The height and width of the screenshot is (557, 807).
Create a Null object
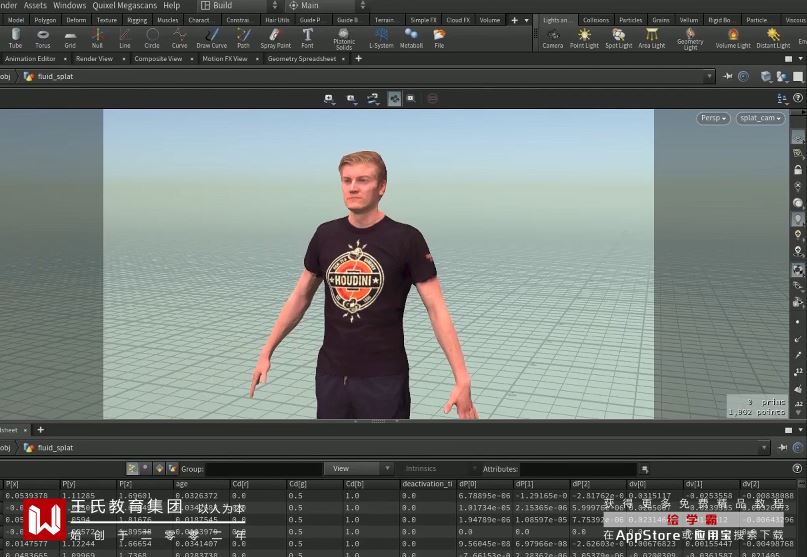tap(97, 39)
